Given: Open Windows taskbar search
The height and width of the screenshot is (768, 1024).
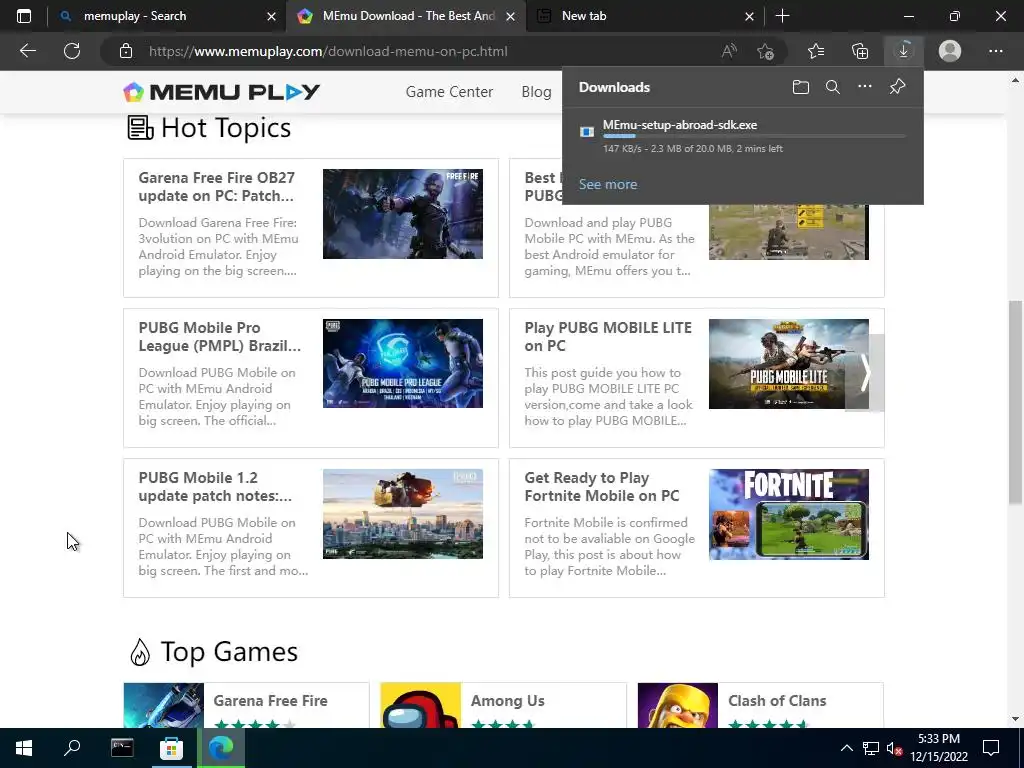Looking at the screenshot, I should point(72,748).
